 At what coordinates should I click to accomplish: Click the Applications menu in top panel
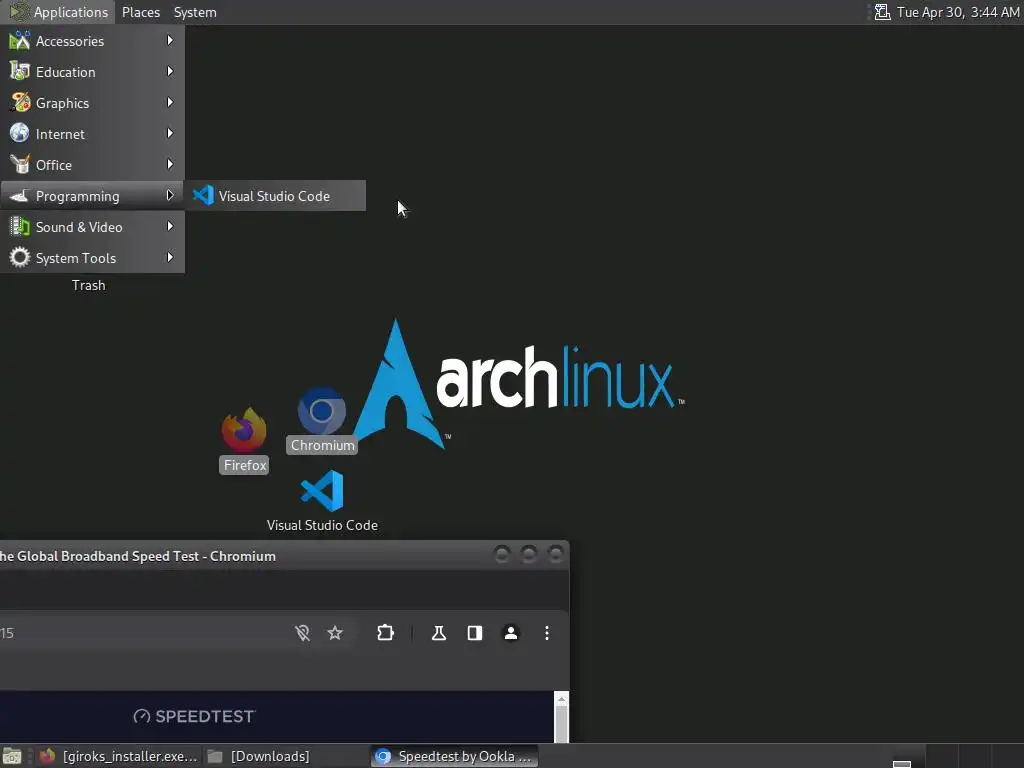point(59,12)
